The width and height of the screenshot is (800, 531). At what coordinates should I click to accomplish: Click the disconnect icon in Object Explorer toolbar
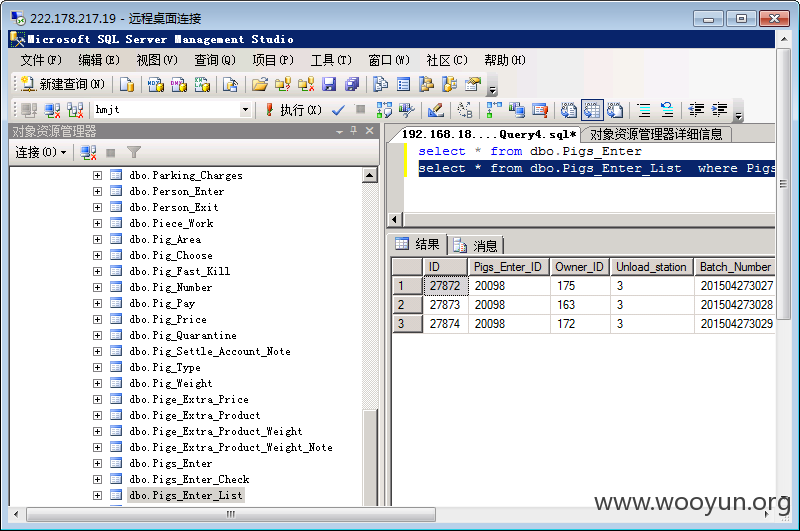coord(88,152)
